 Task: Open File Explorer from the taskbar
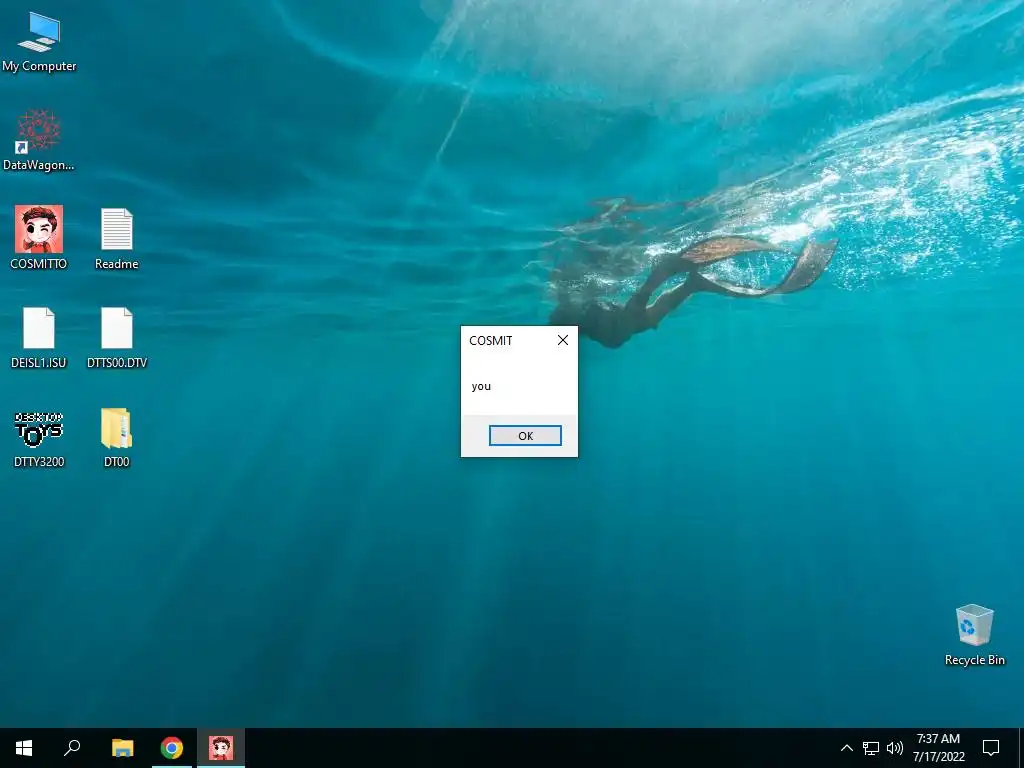pyautogui.click(x=122, y=748)
